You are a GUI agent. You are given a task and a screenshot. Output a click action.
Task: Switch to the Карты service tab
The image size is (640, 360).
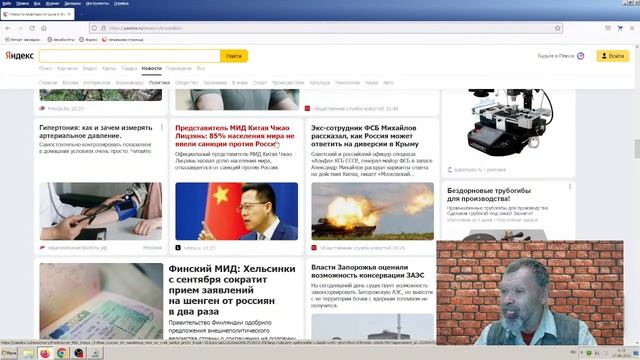point(109,68)
